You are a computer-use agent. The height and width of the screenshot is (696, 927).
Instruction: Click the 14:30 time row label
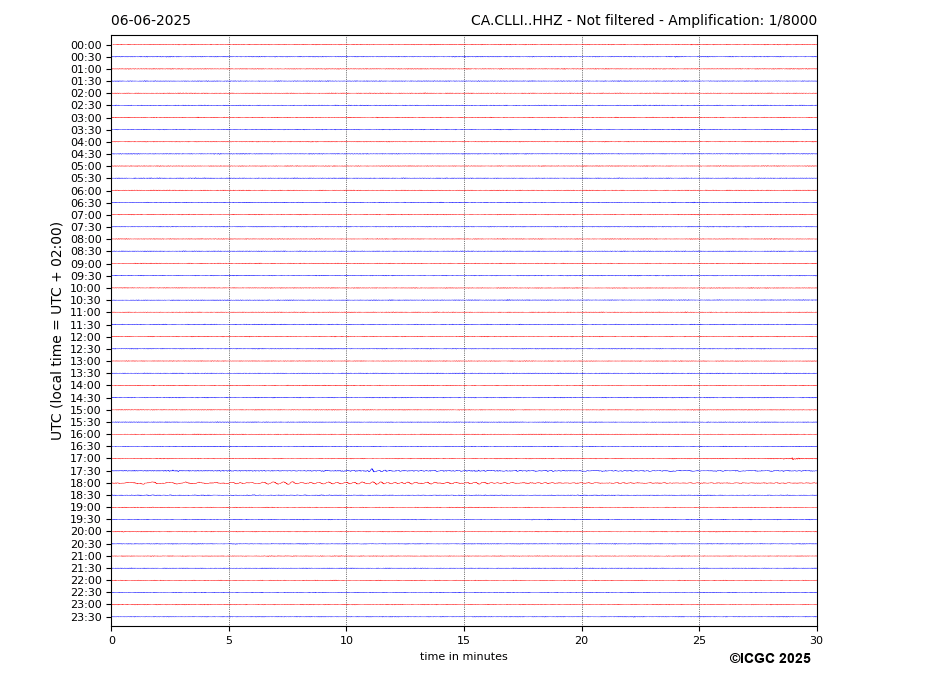86,398
